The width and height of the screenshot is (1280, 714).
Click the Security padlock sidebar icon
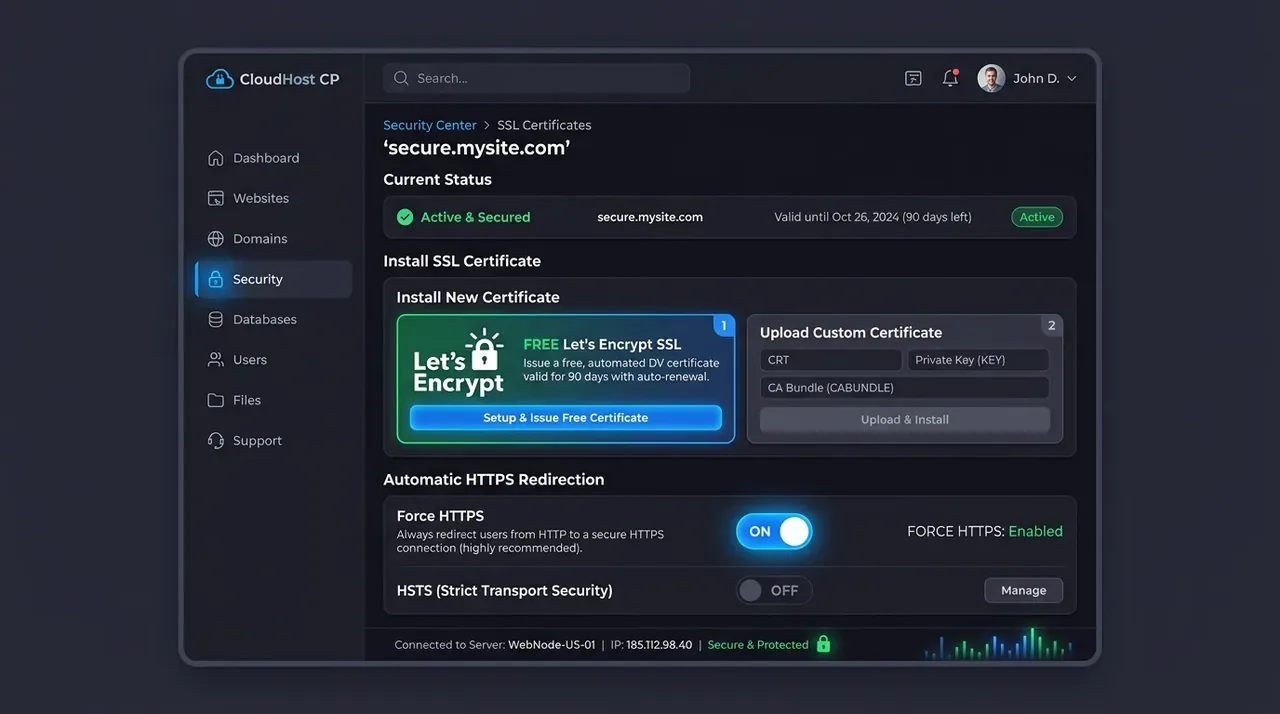coord(215,279)
